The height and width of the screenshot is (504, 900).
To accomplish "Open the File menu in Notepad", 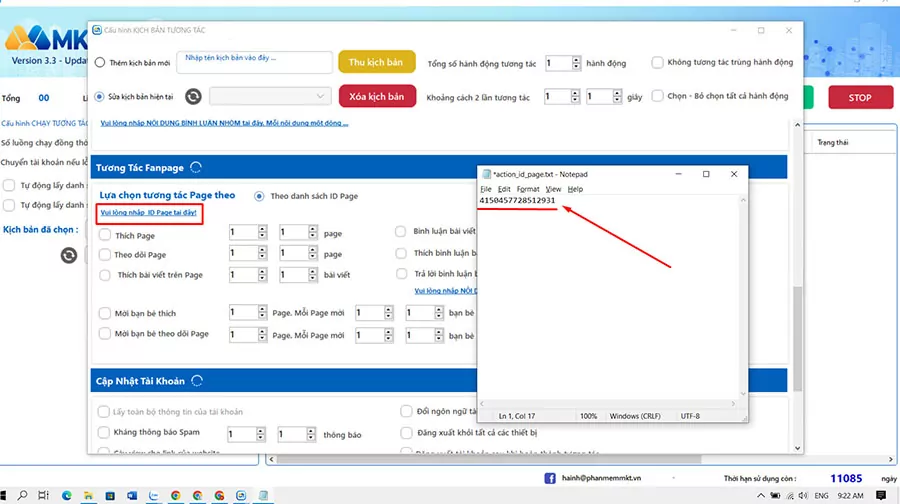I will (x=486, y=189).
